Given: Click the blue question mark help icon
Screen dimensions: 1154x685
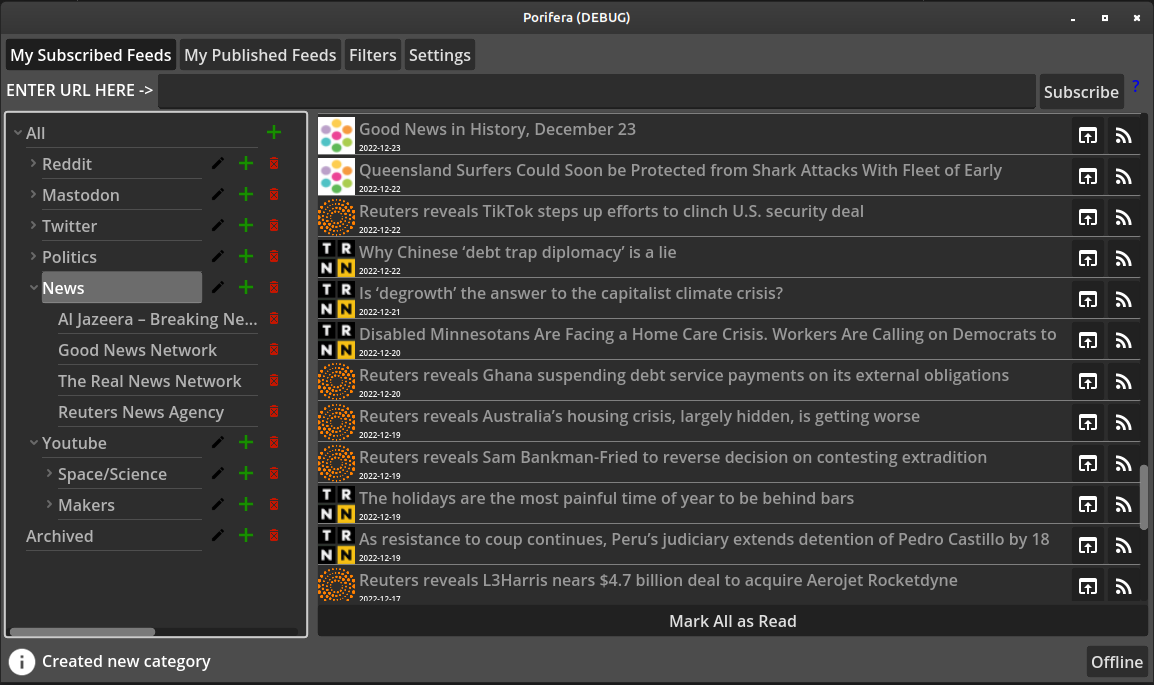Looking at the screenshot, I should coord(1136,86).
